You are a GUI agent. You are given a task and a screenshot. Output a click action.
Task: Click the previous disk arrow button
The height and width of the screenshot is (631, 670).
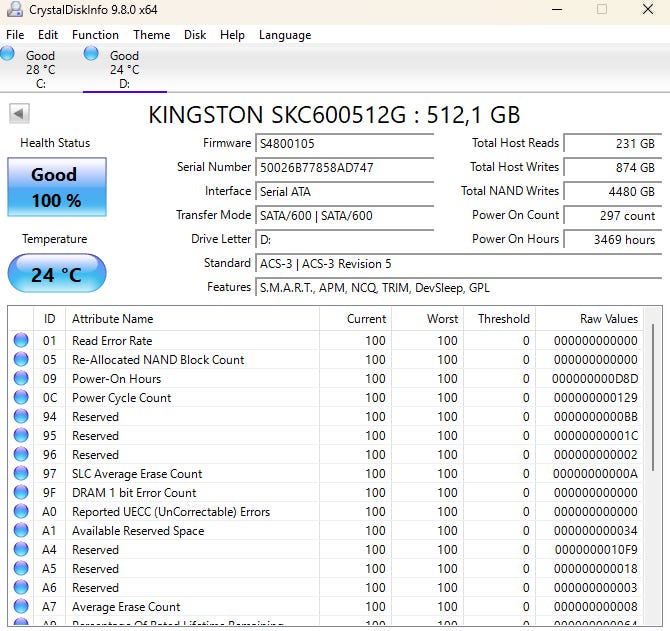pos(19,114)
